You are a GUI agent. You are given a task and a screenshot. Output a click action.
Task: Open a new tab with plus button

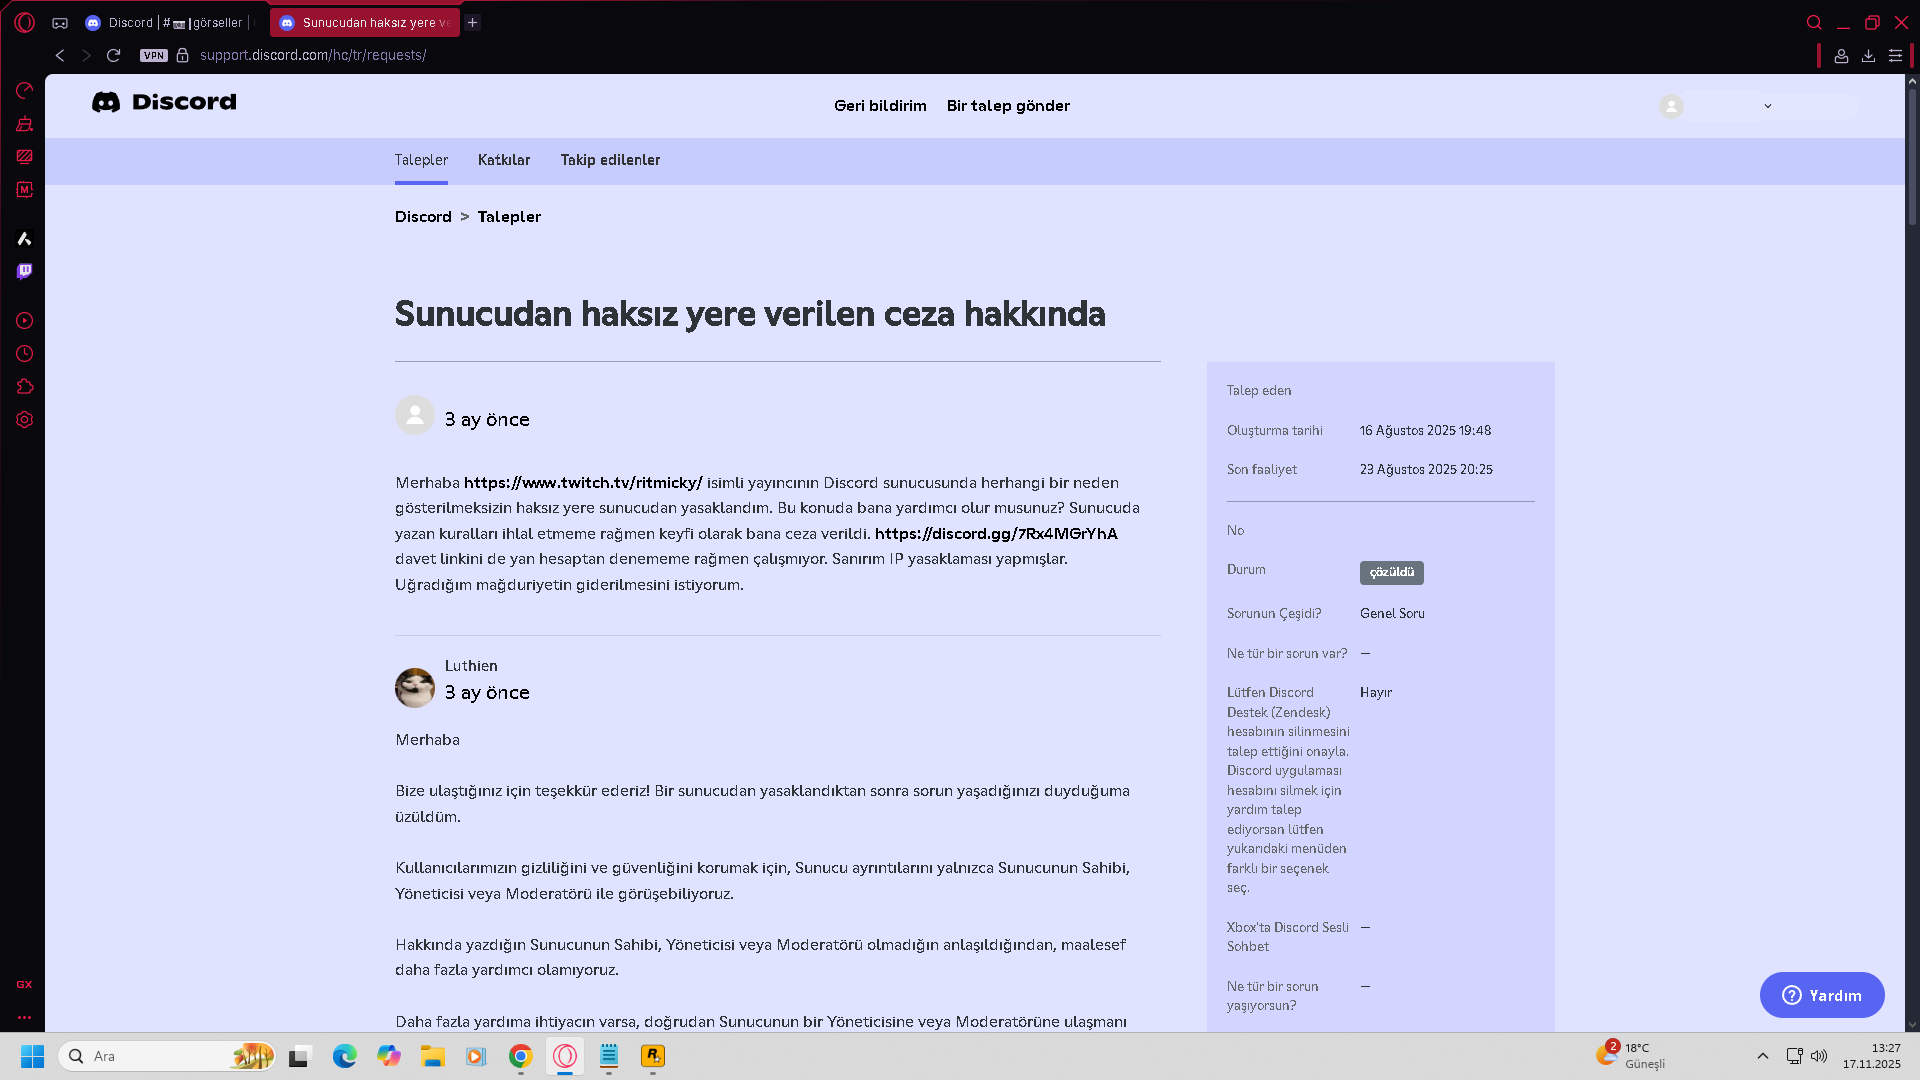pos(473,23)
